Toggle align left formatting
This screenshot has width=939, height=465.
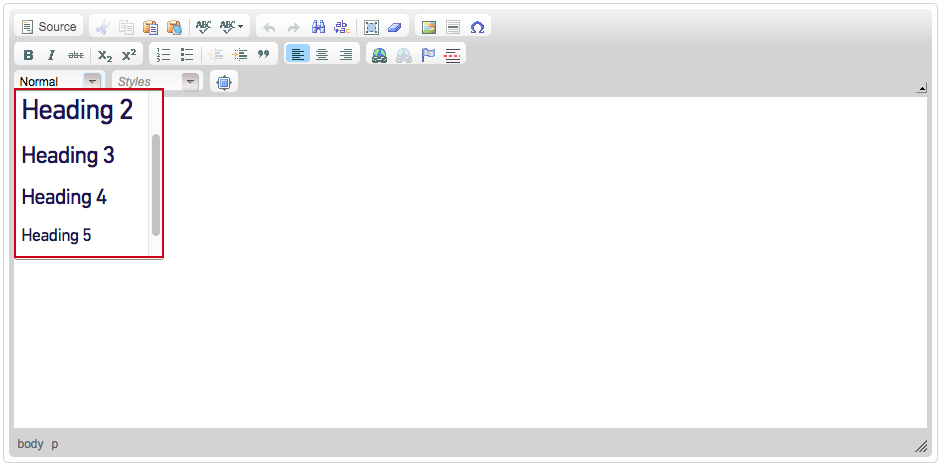[297, 55]
